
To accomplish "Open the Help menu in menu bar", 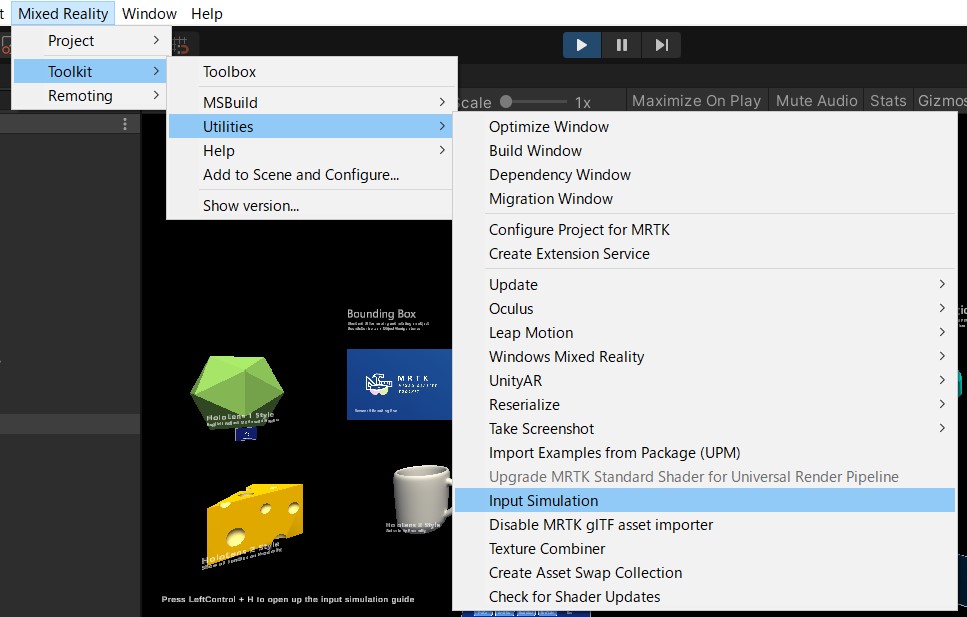I will (x=207, y=14).
